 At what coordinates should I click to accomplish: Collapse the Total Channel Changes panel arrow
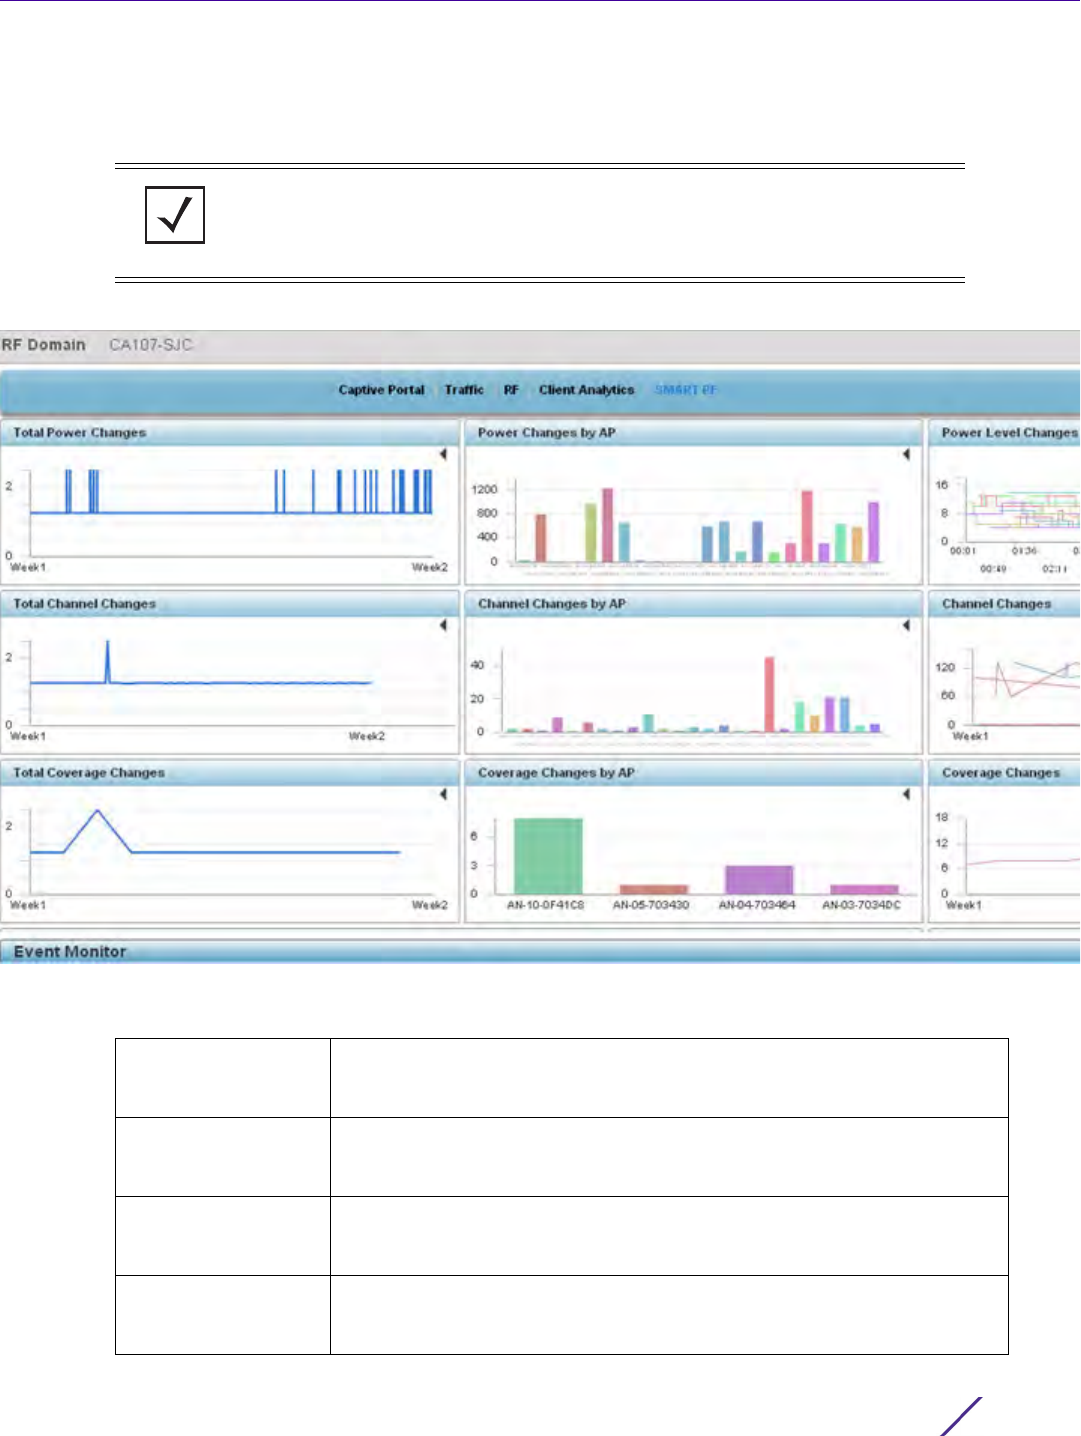click(x=443, y=625)
